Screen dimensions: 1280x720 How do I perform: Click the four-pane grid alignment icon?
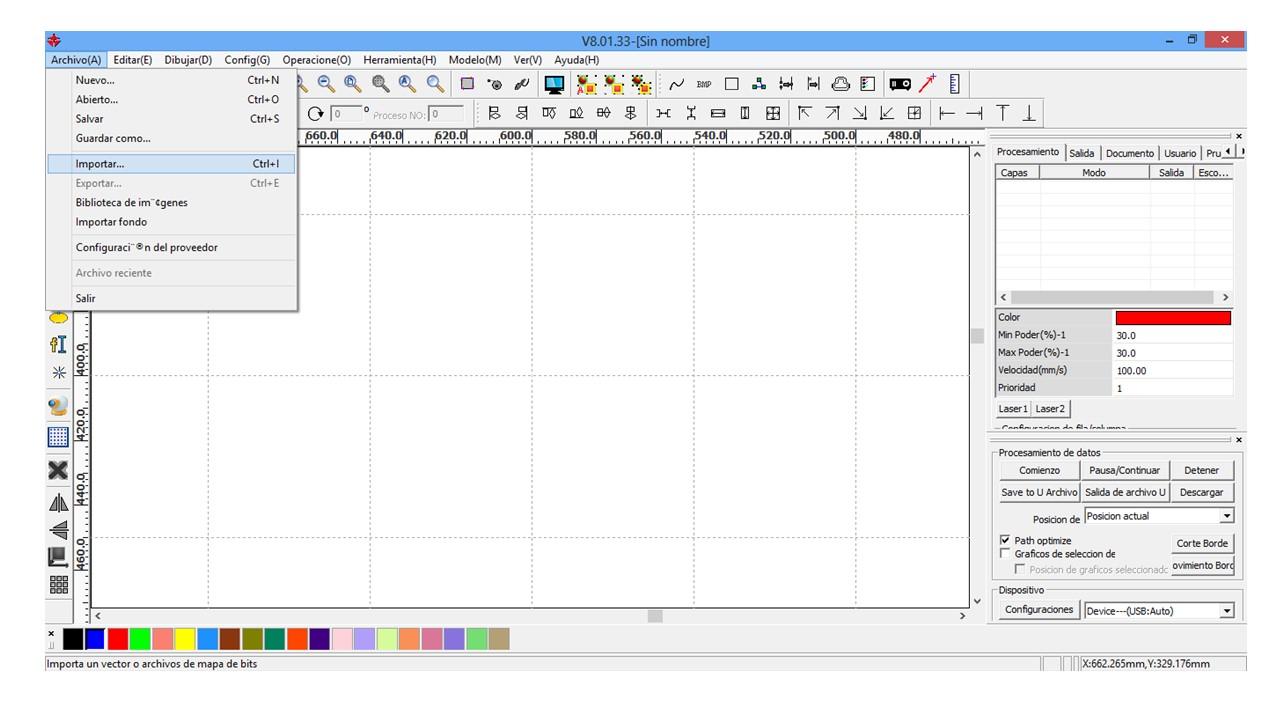tap(773, 114)
